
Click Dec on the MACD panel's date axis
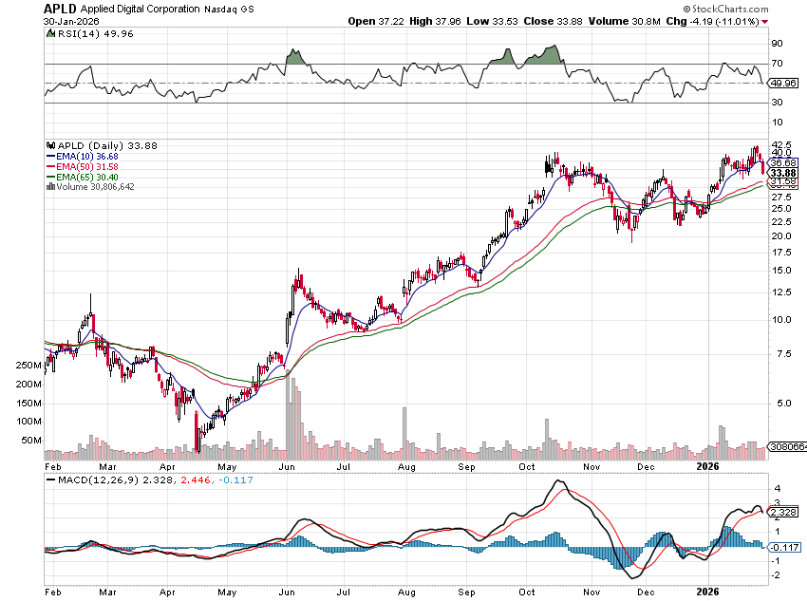[646, 592]
